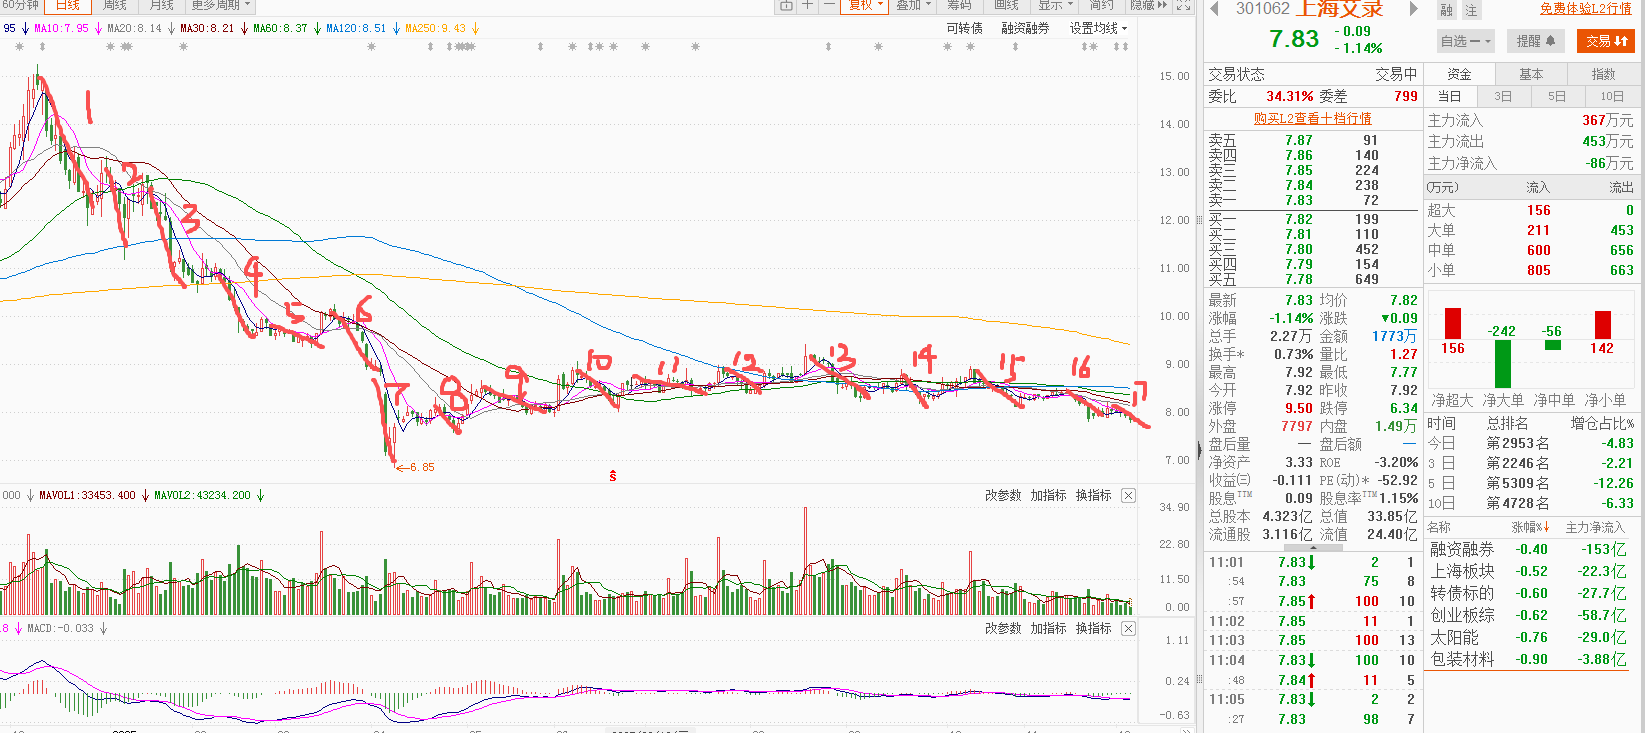Click the interval statistics icon left of plus
Screen dimensions: 1645x733
[786, 6]
